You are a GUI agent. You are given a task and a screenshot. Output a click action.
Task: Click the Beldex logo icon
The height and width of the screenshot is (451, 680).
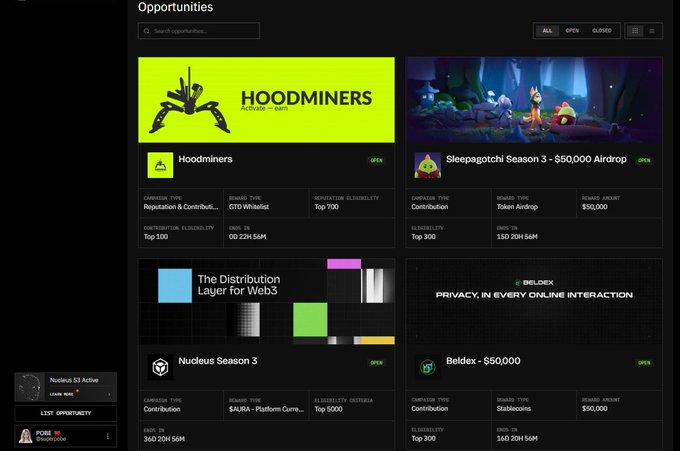(x=428, y=367)
